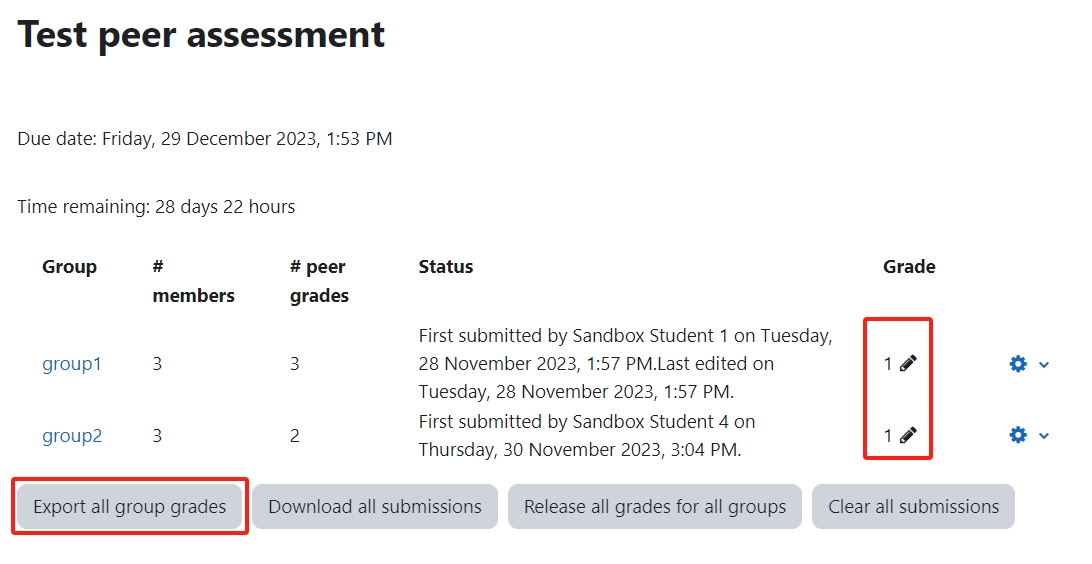This screenshot has width=1092, height=564.
Task: Click the pencil edit icon for group2 grade
Action: click(x=908, y=436)
